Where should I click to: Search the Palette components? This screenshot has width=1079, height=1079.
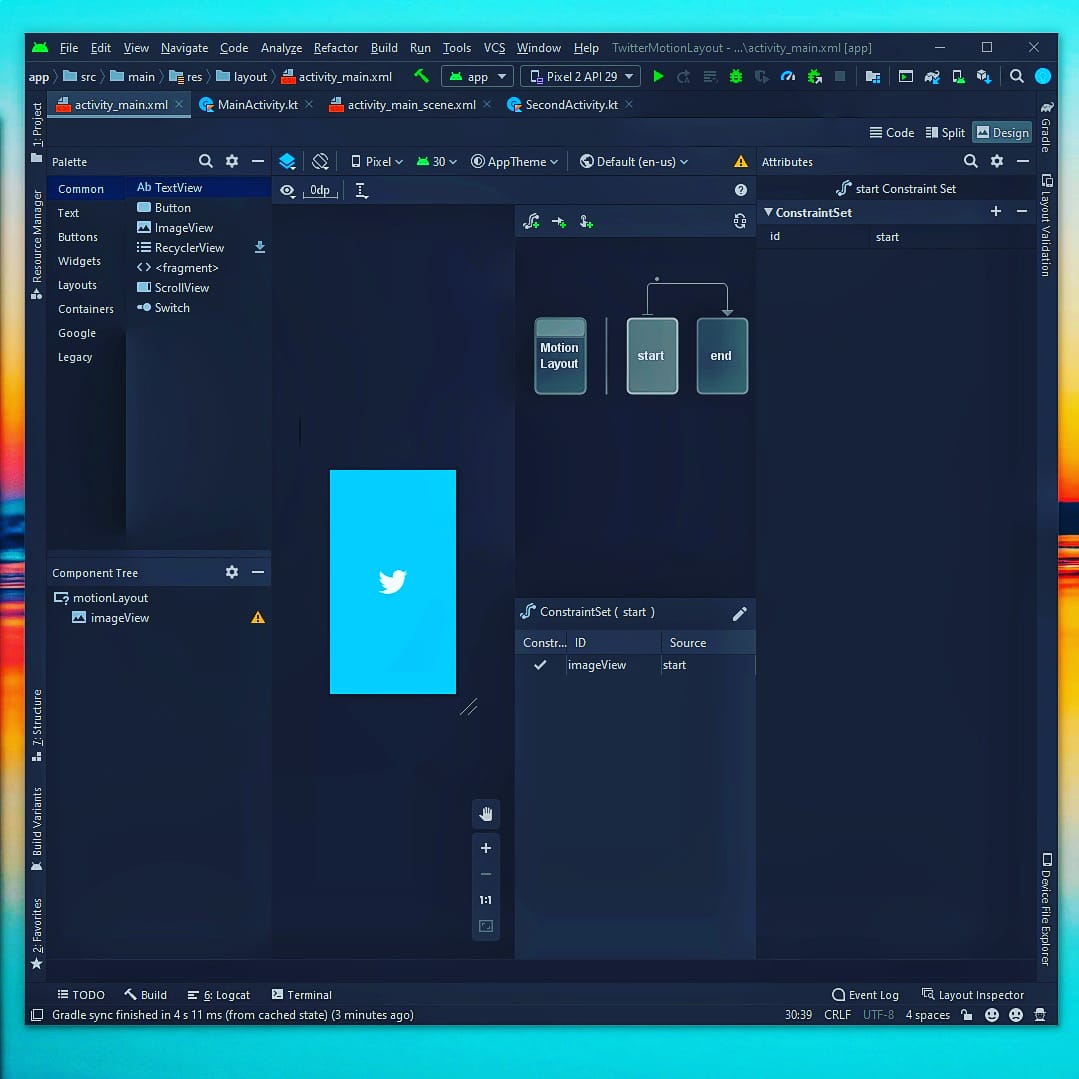[x=205, y=161]
